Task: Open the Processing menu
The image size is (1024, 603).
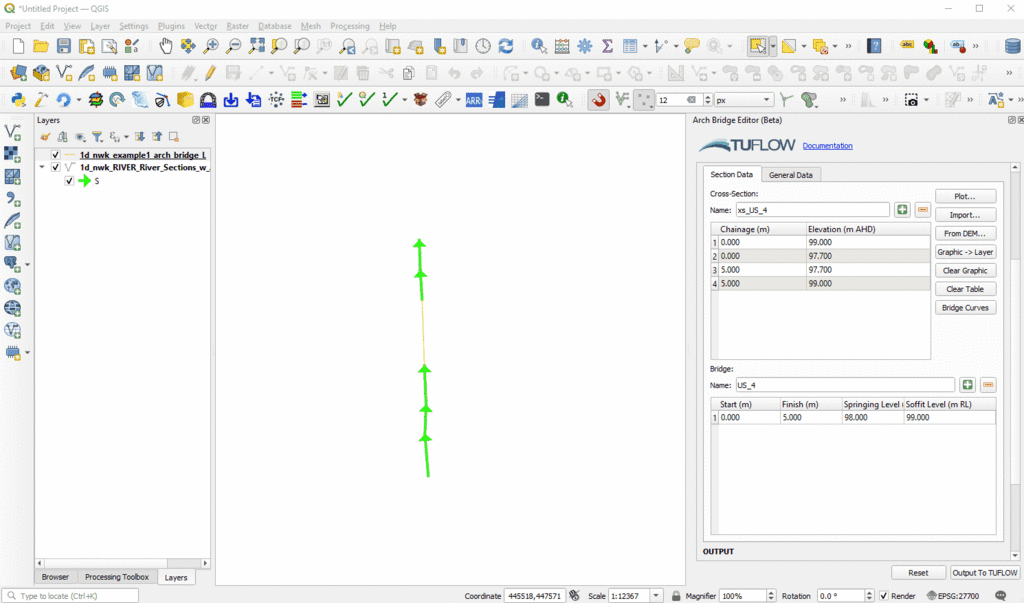Action: pyautogui.click(x=350, y=26)
